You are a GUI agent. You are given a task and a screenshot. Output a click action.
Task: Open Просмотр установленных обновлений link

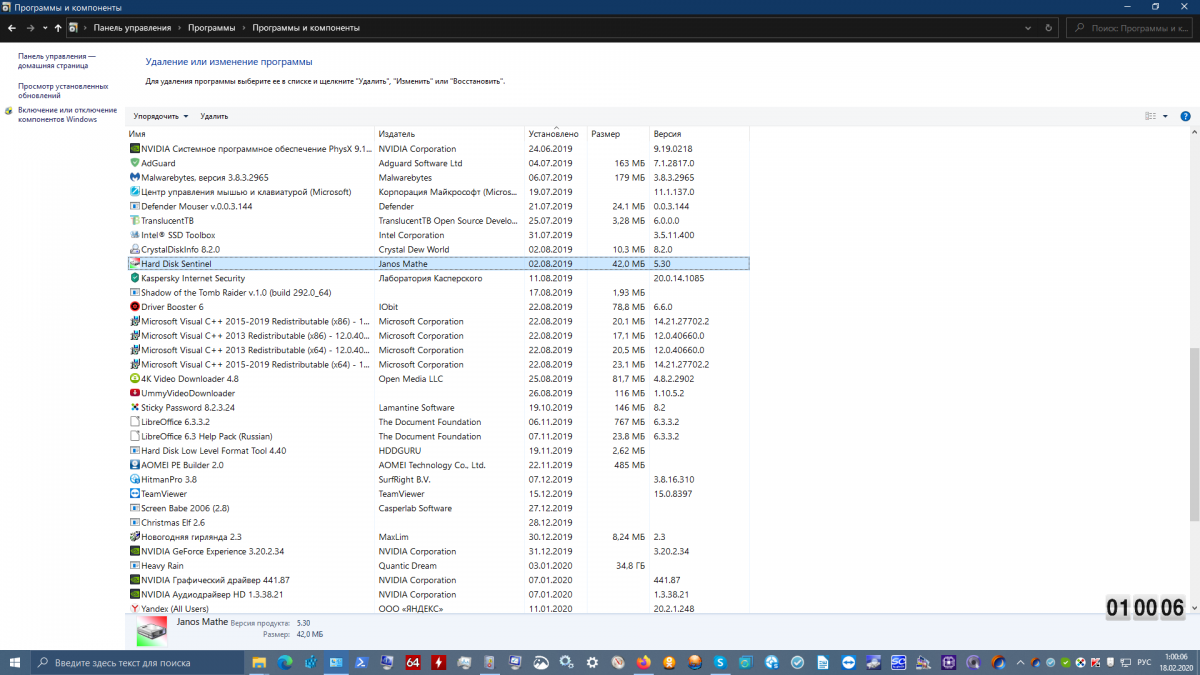point(62,91)
